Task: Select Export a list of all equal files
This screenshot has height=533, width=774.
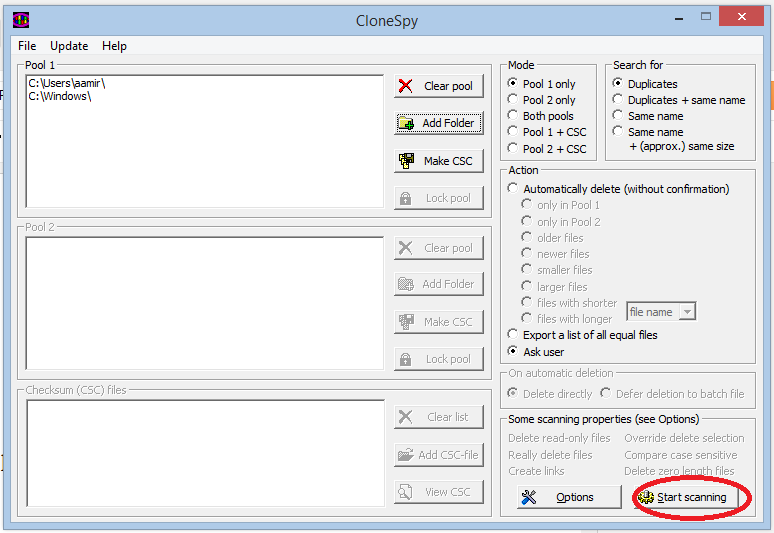Action: (583, 335)
